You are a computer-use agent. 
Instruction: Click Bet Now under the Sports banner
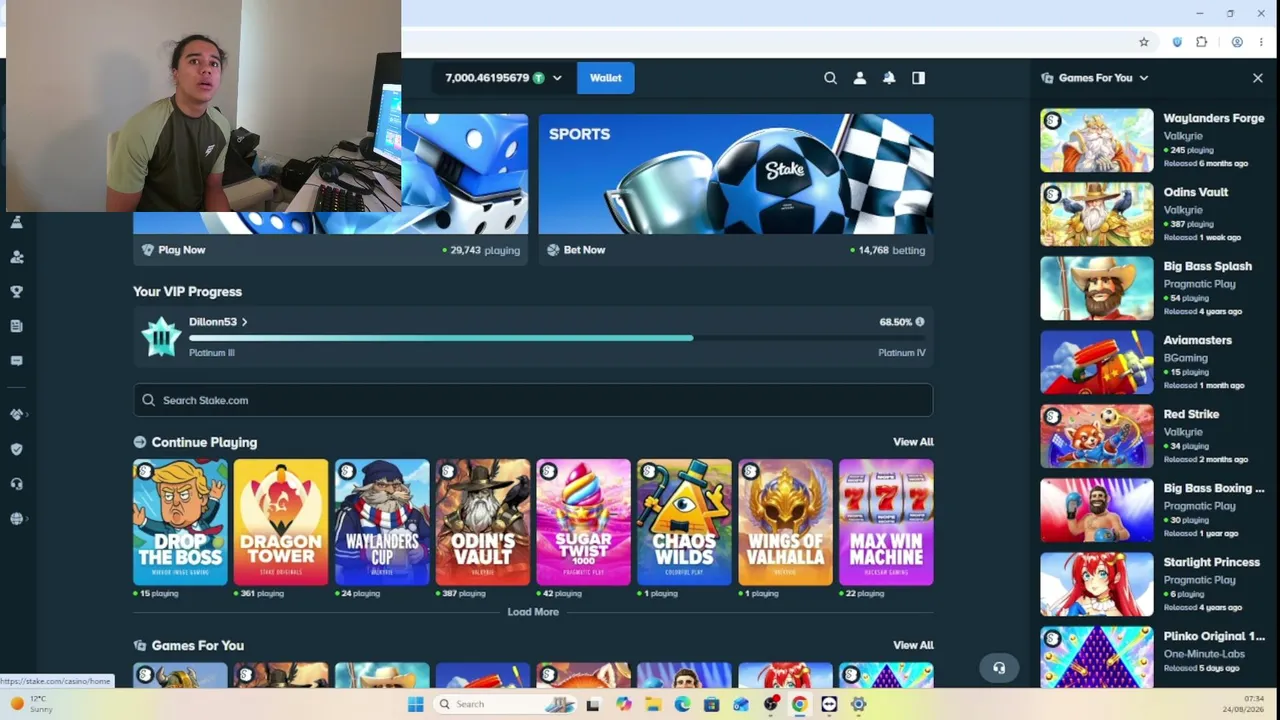[x=584, y=250]
